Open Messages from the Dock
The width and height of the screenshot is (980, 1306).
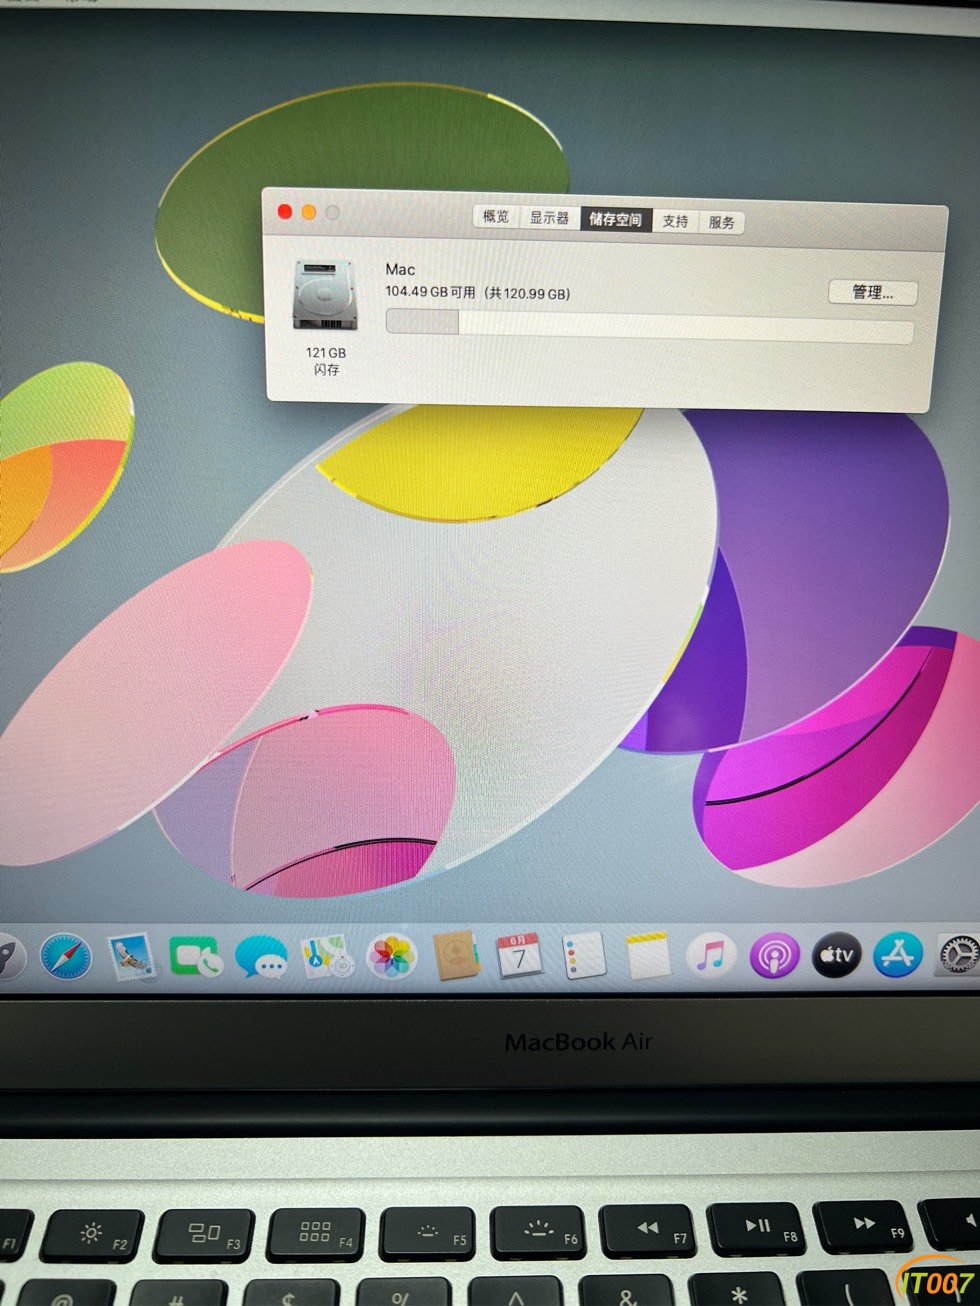(261, 958)
